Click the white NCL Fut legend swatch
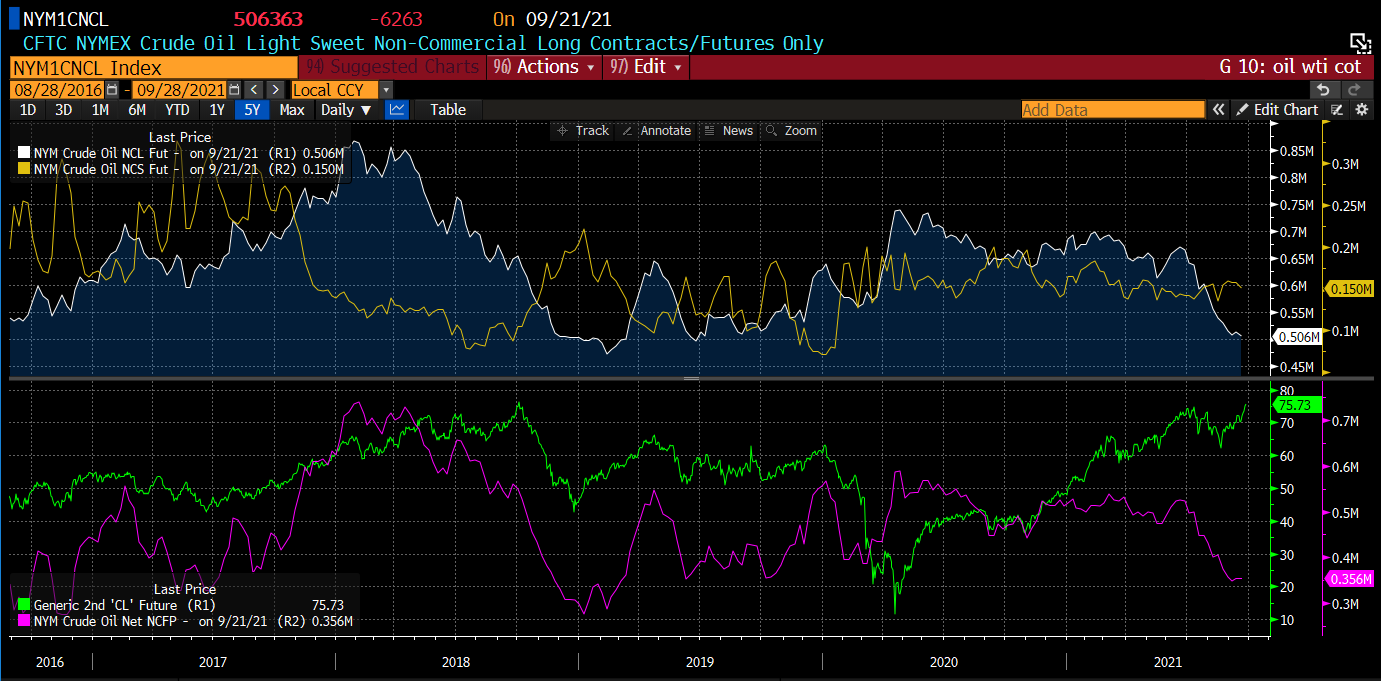This screenshot has height=681, width=1381. (x=23, y=153)
